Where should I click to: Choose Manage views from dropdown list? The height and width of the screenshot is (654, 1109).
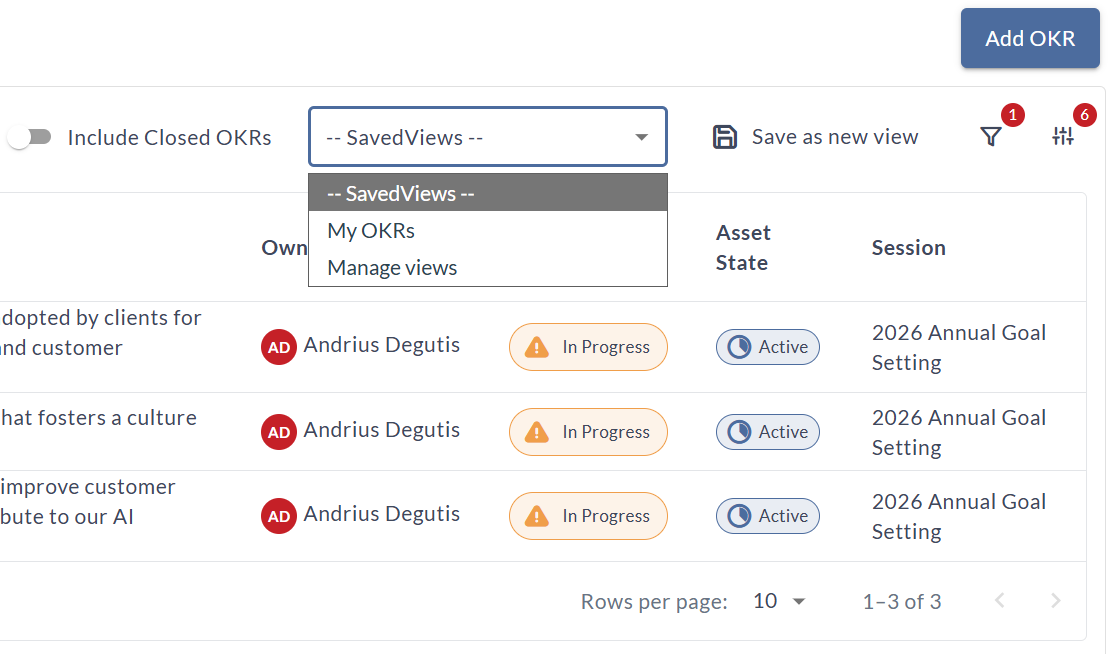(392, 268)
